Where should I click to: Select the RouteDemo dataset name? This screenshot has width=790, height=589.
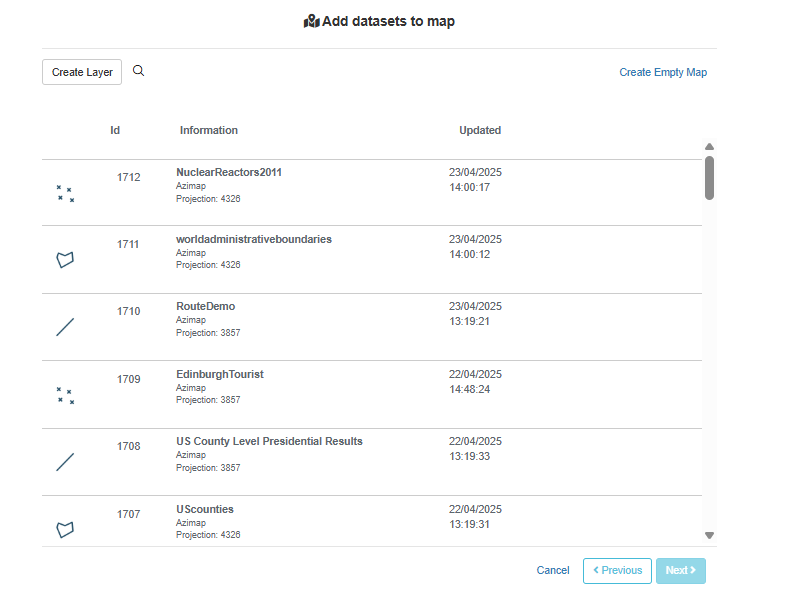click(x=206, y=306)
